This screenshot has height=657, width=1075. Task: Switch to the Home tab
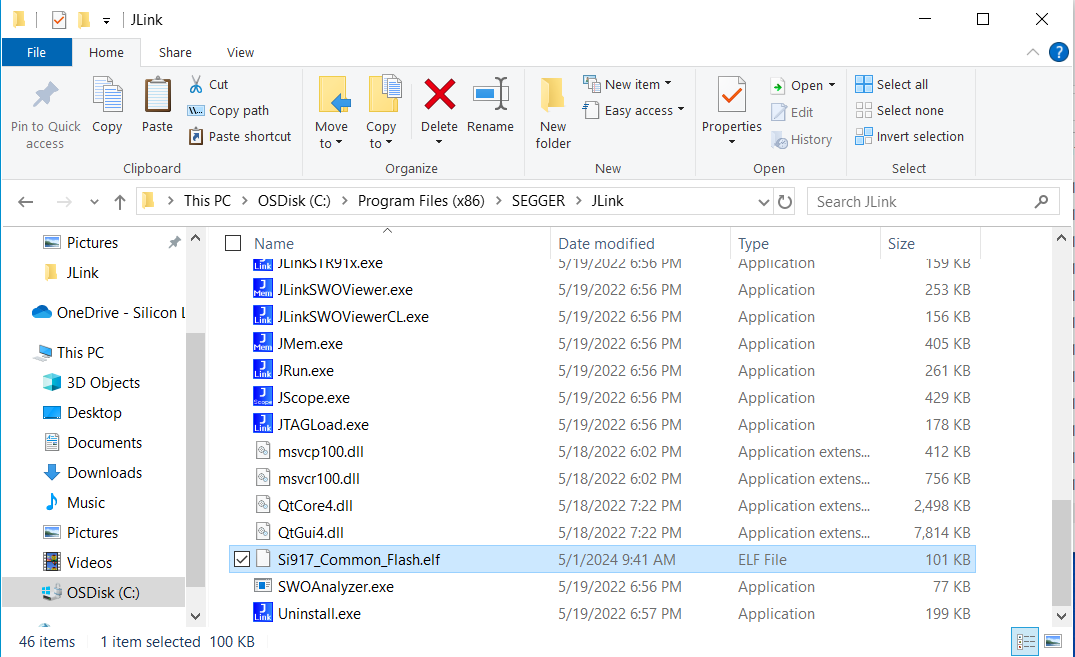(x=106, y=52)
